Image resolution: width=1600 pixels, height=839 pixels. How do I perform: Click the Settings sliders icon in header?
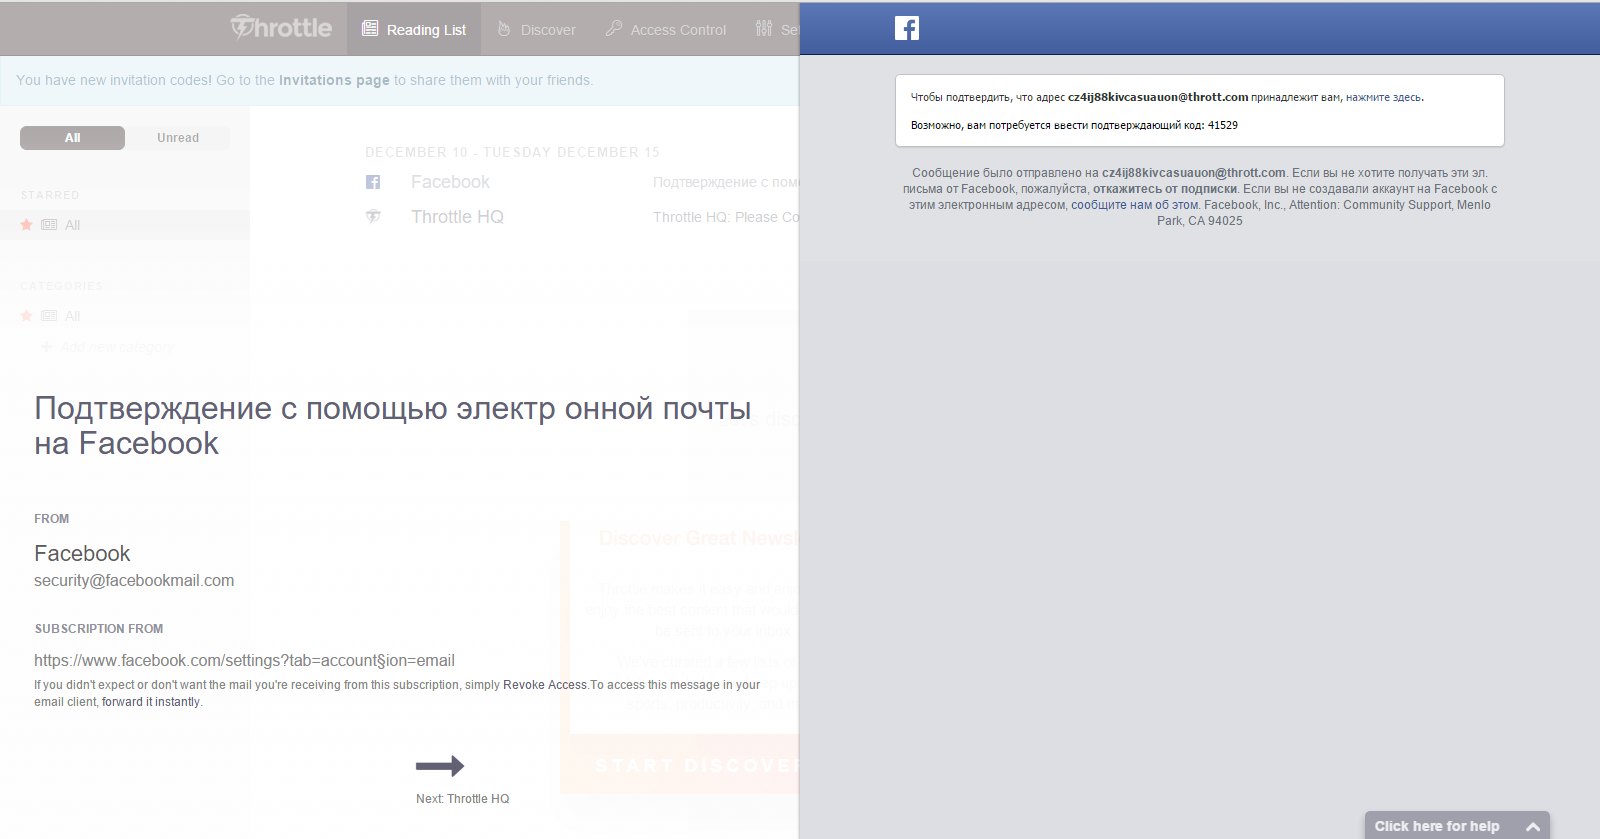click(764, 29)
